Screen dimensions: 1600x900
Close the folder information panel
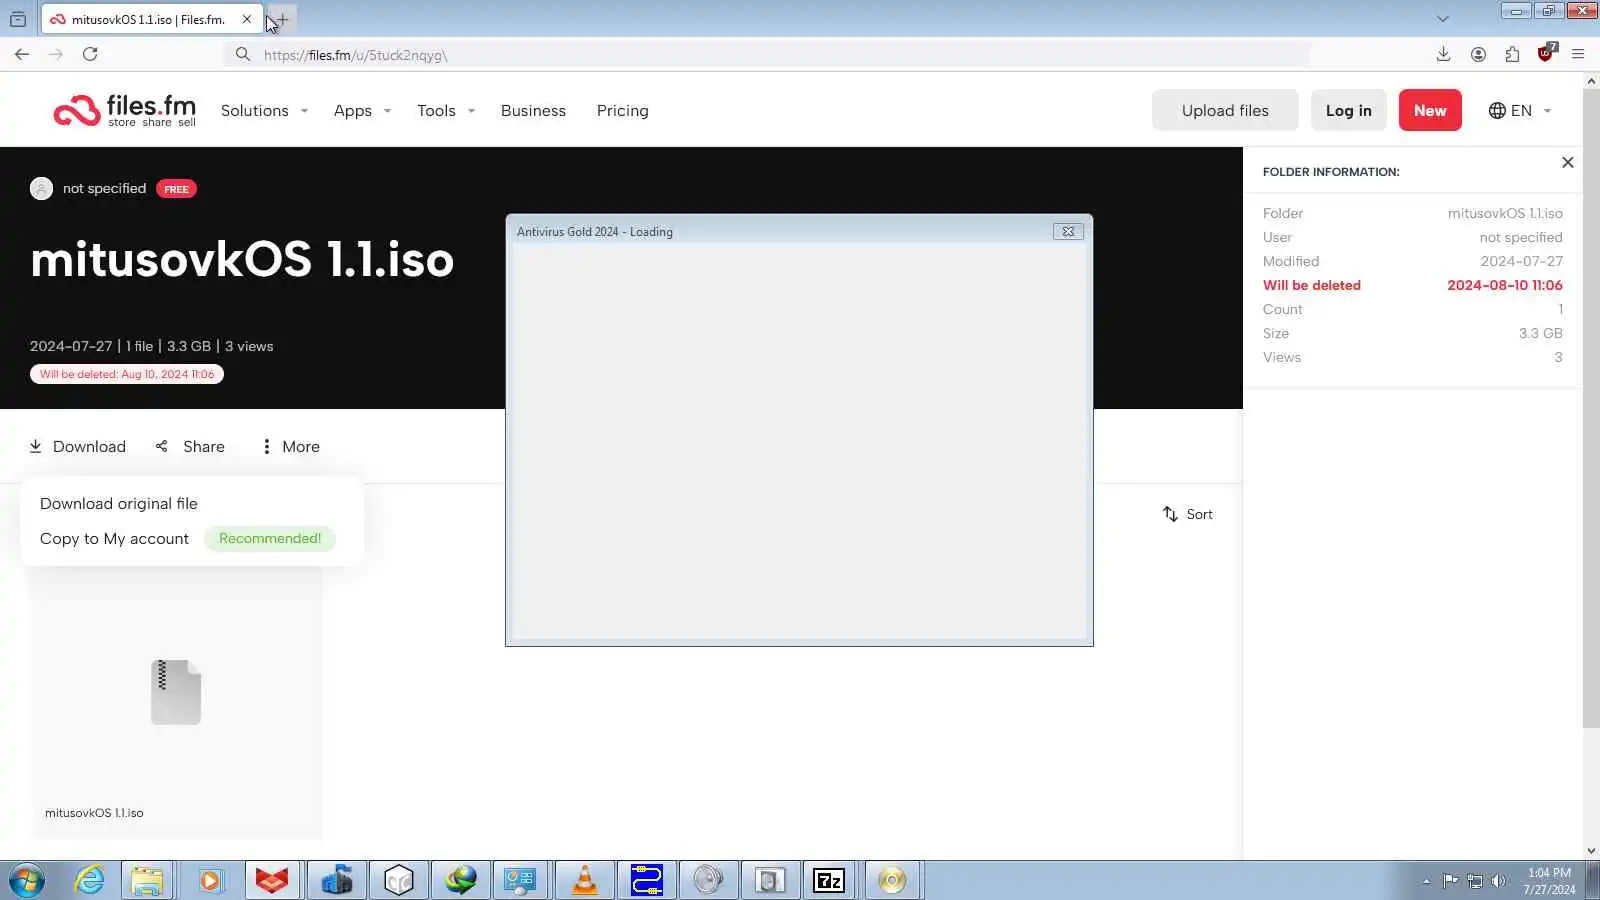(1568, 162)
